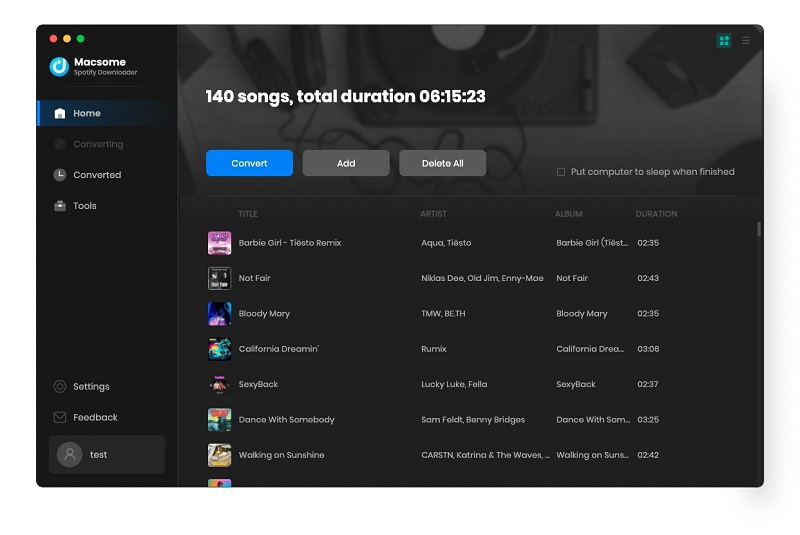Click artist Lucky Luke, Fella
Screen dimensions: 800x535
(x=454, y=385)
